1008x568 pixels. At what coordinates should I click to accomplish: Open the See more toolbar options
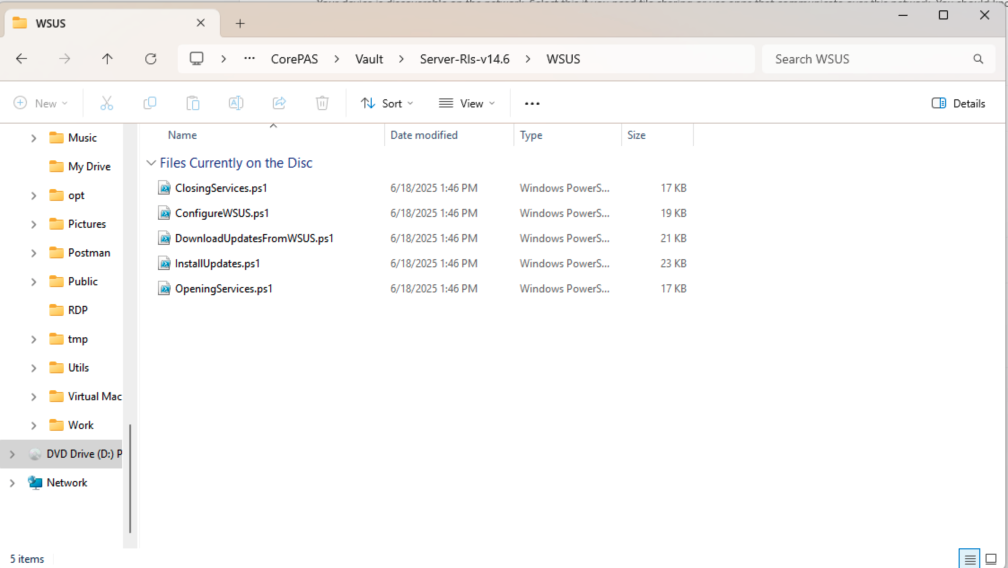coord(532,103)
